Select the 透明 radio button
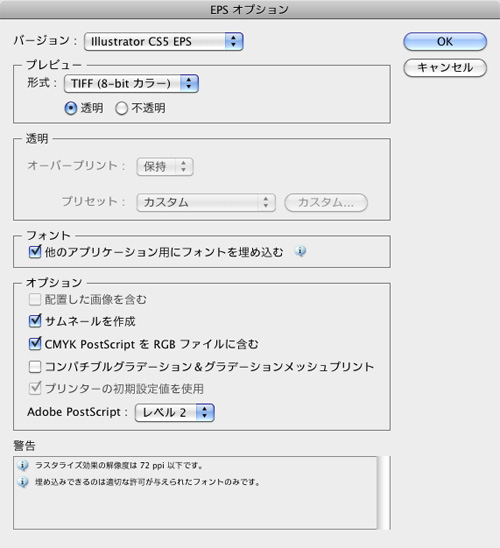 [71, 108]
